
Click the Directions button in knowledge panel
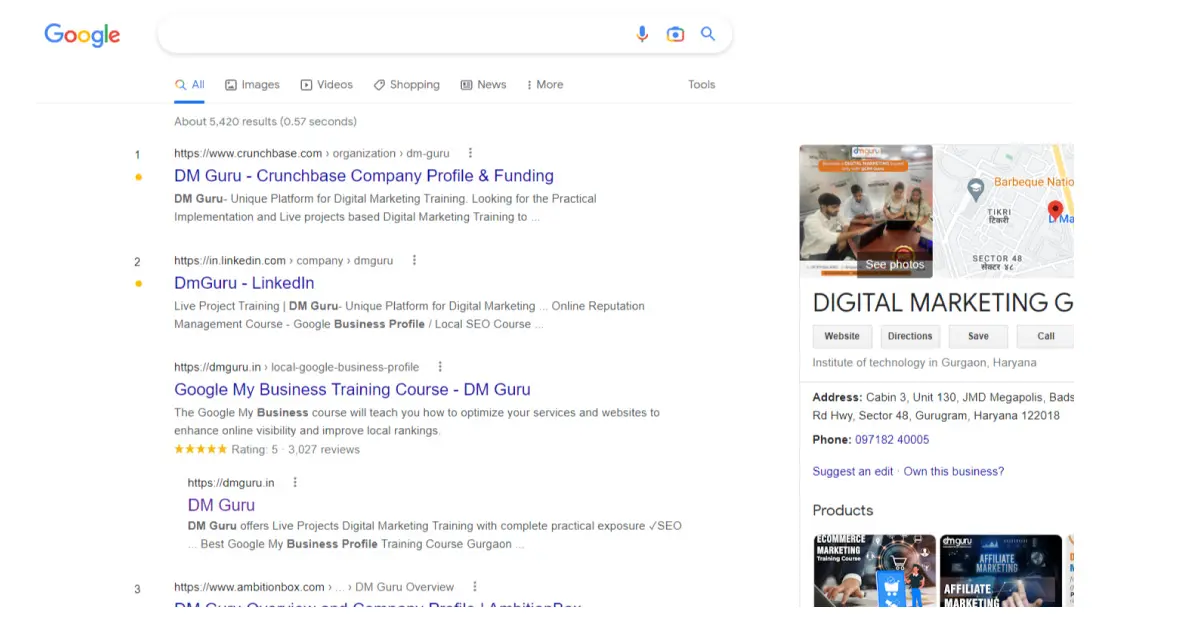[909, 336]
